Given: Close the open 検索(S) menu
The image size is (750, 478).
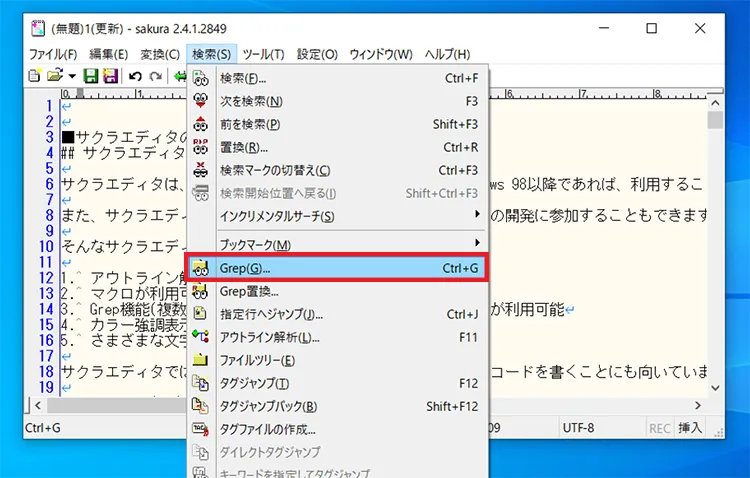Looking at the screenshot, I should tap(211, 54).
